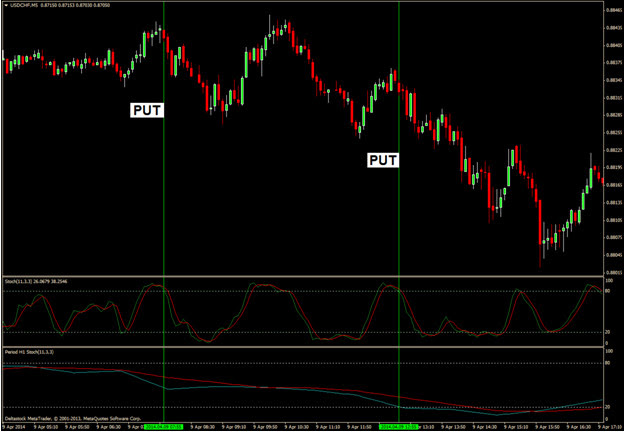
Task: Click the 0.88015 price axis label
Action: click(x=614, y=273)
